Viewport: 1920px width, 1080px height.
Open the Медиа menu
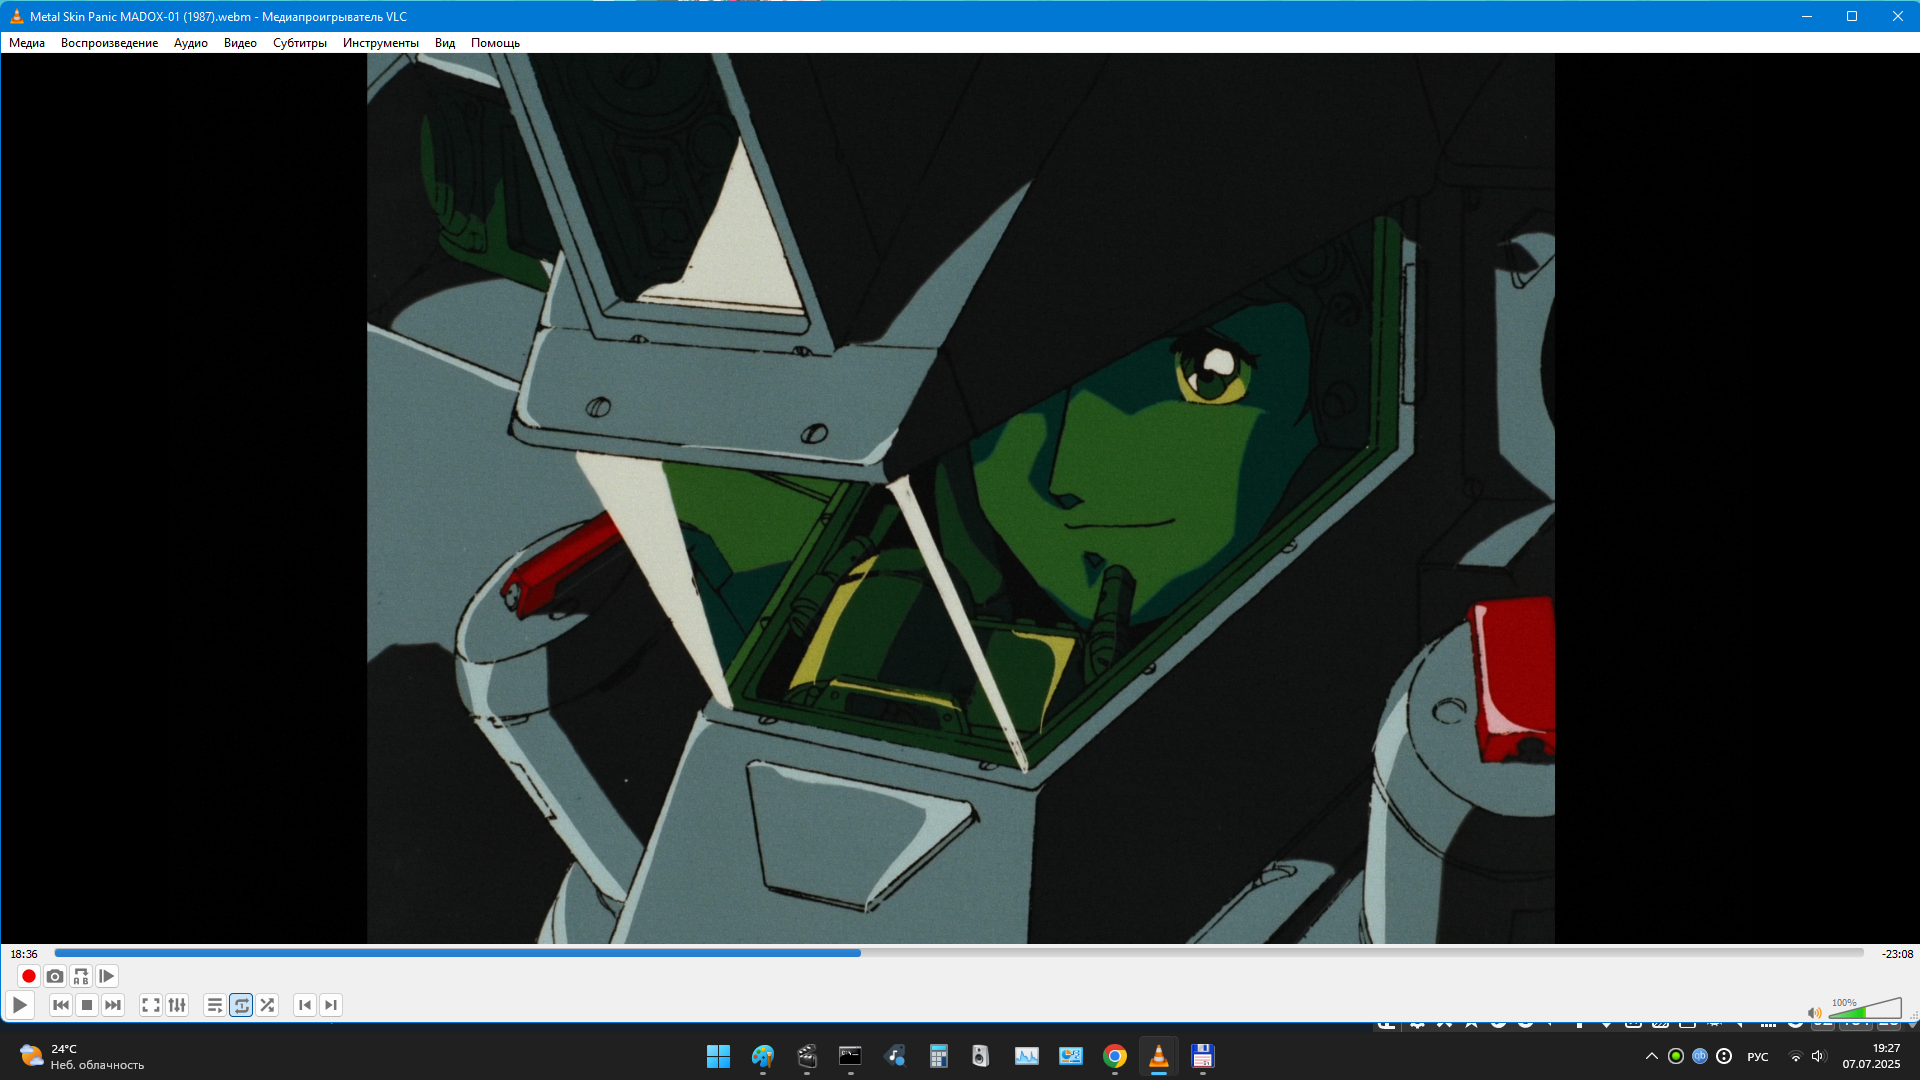tap(27, 43)
